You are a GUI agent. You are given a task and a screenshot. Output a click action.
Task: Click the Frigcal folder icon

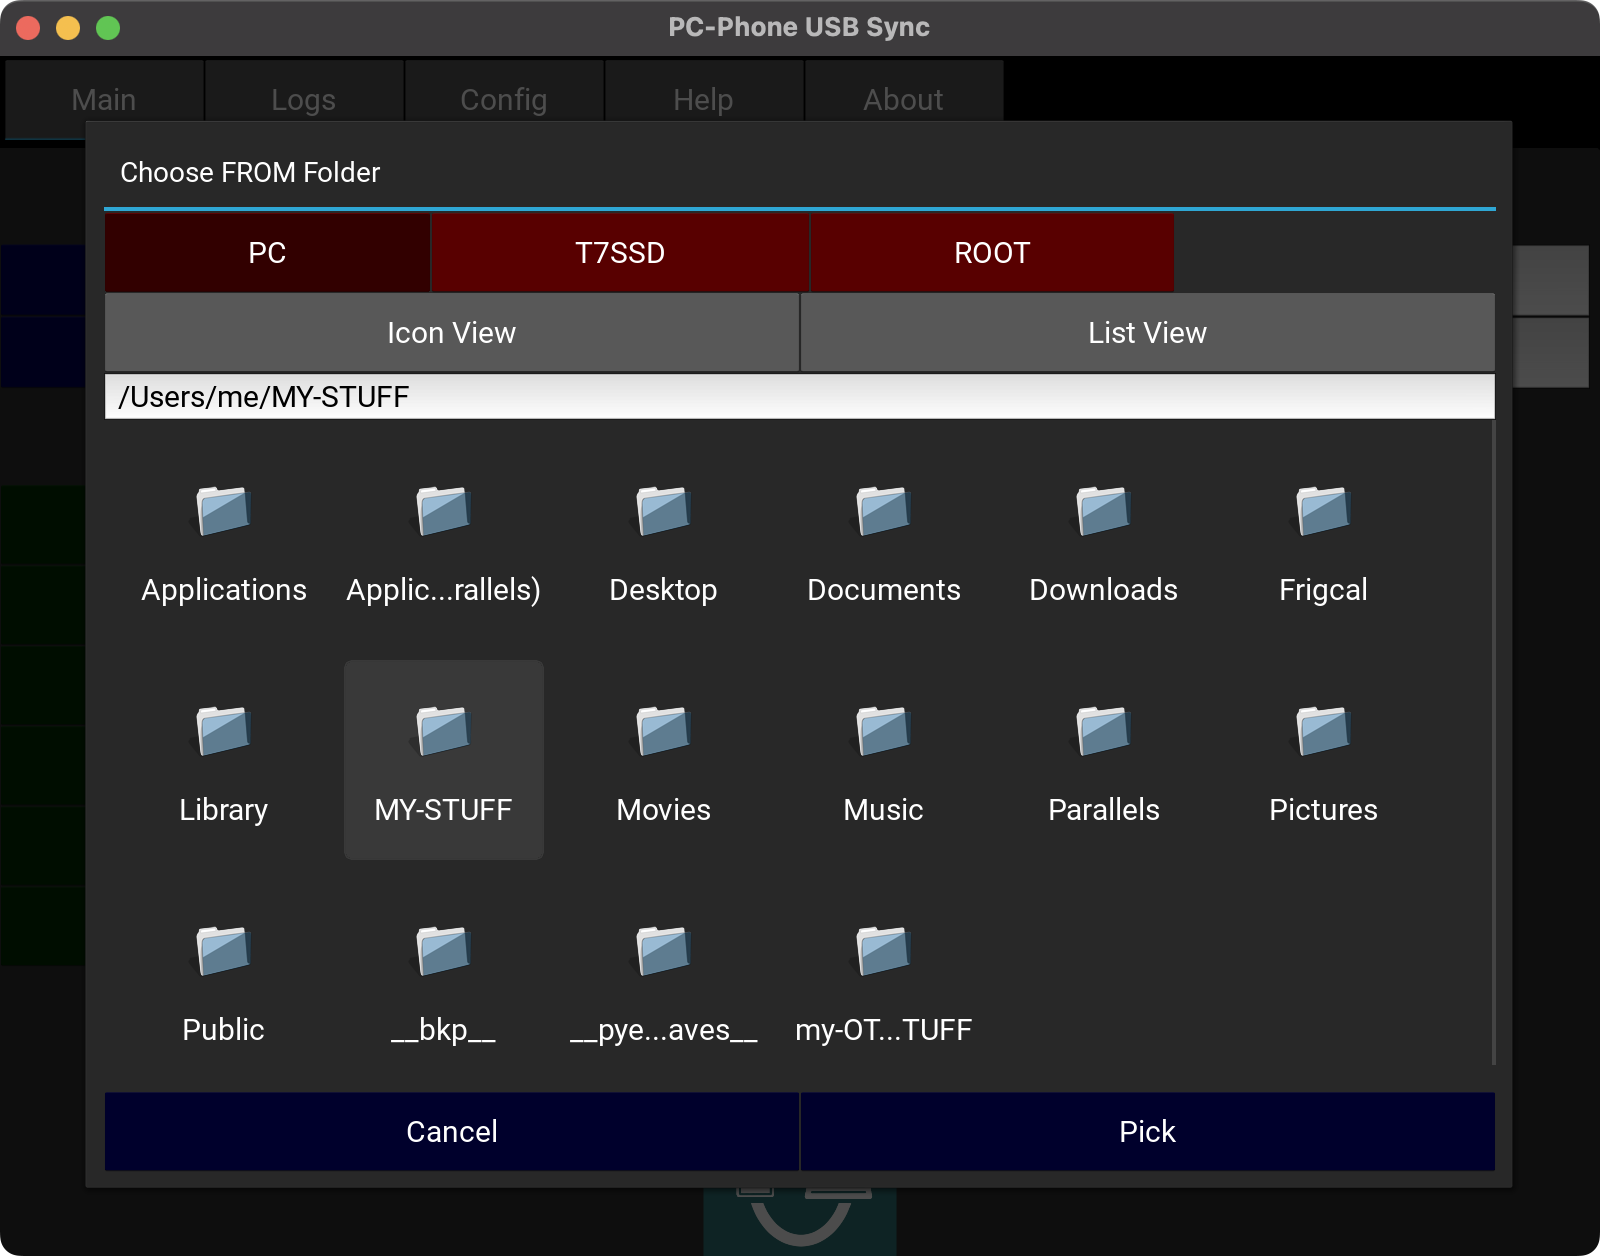pyautogui.click(x=1323, y=512)
